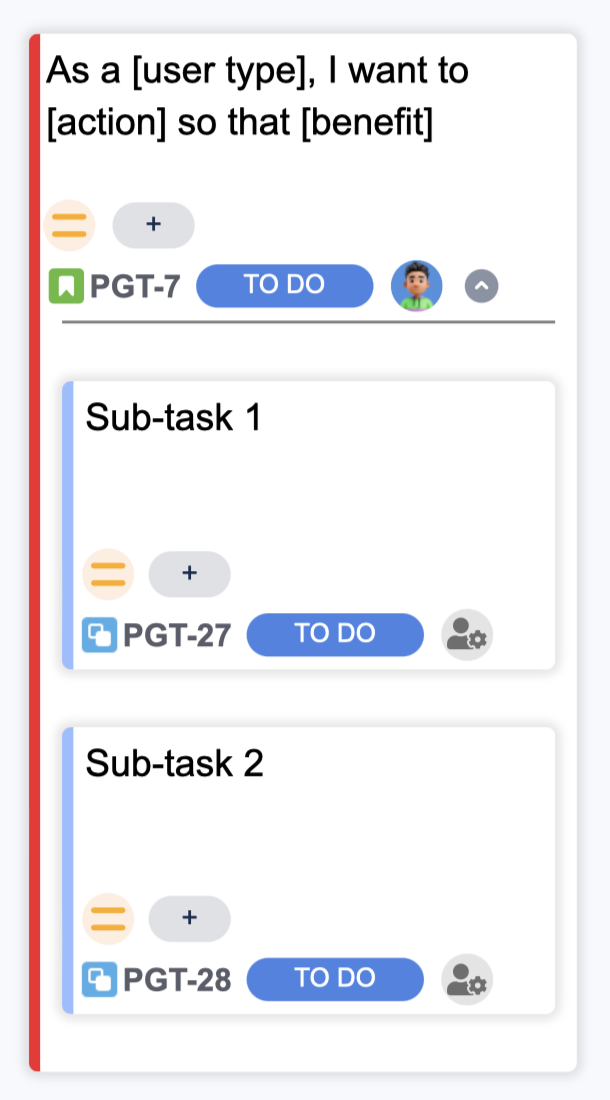Add a label with plus on PGT-7
The width and height of the screenshot is (610, 1100).
(153, 225)
